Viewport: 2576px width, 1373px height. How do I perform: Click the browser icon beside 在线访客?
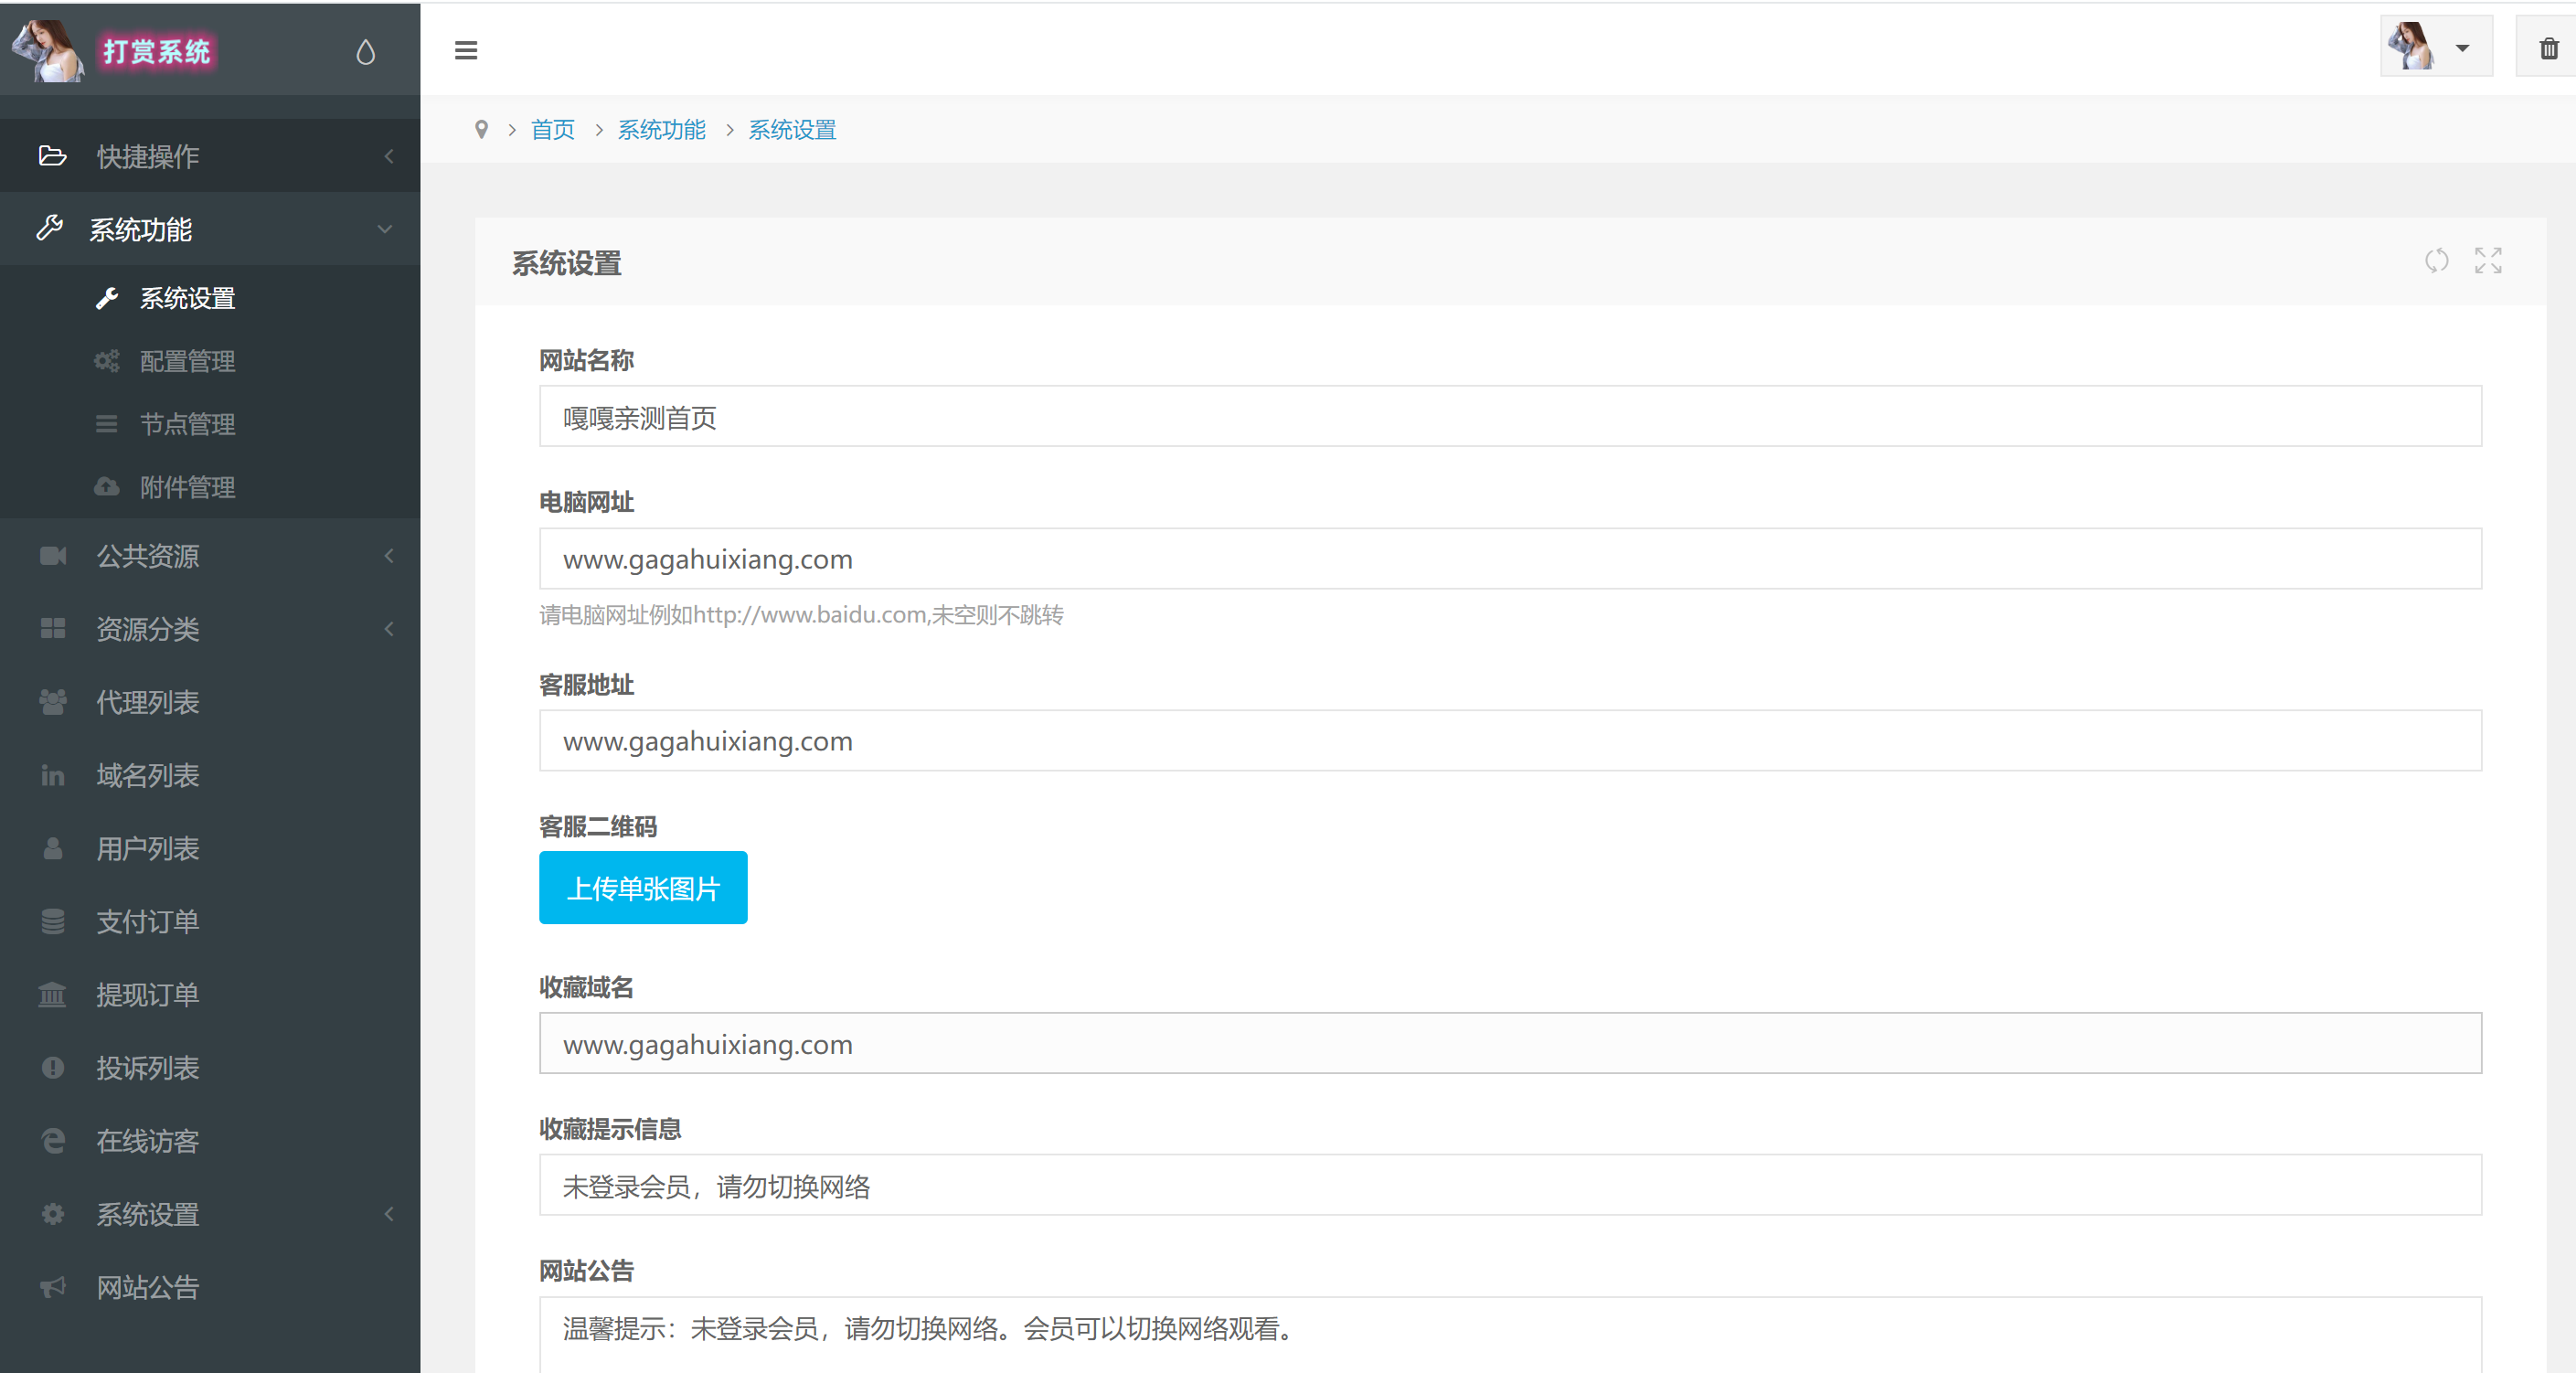[x=53, y=1140]
